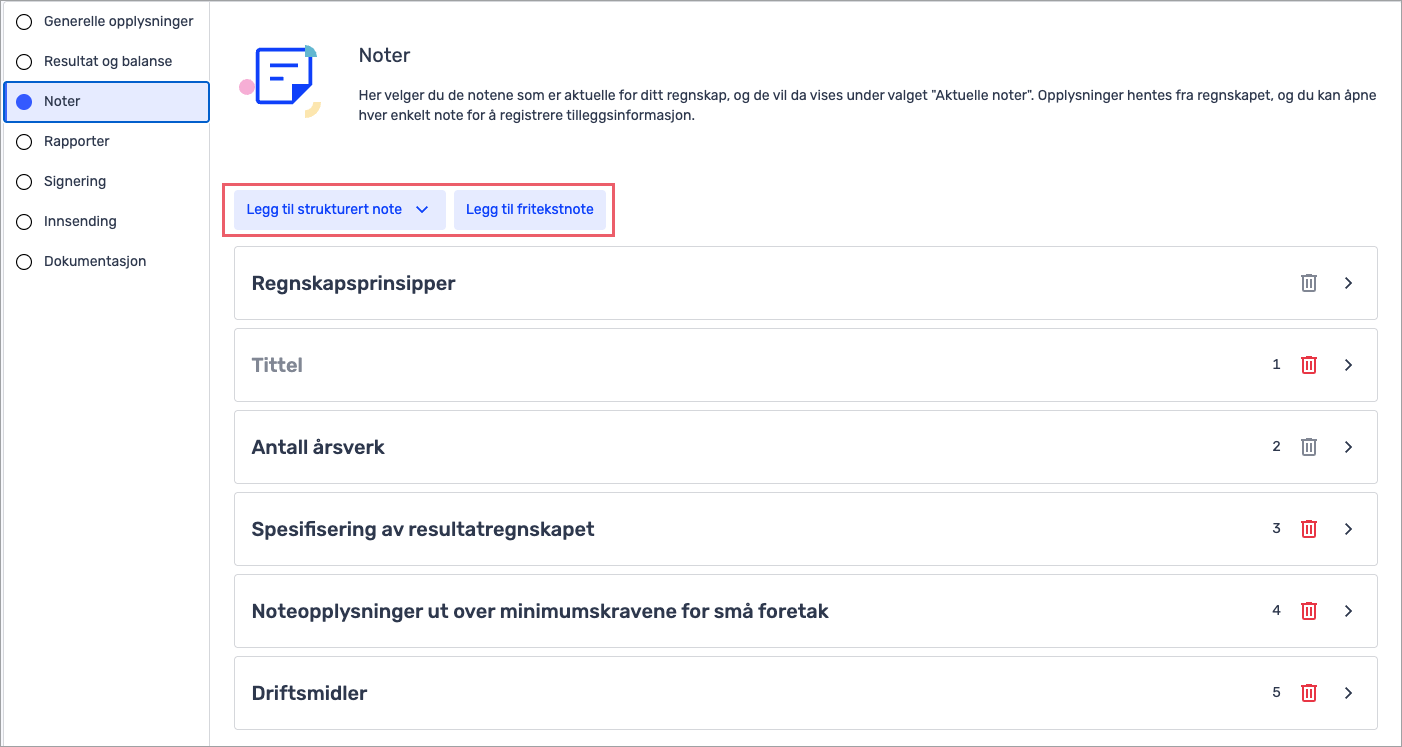The width and height of the screenshot is (1402, 747).
Task: Click trash icon on Noteopplysninger row
Action: coord(1308,611)
